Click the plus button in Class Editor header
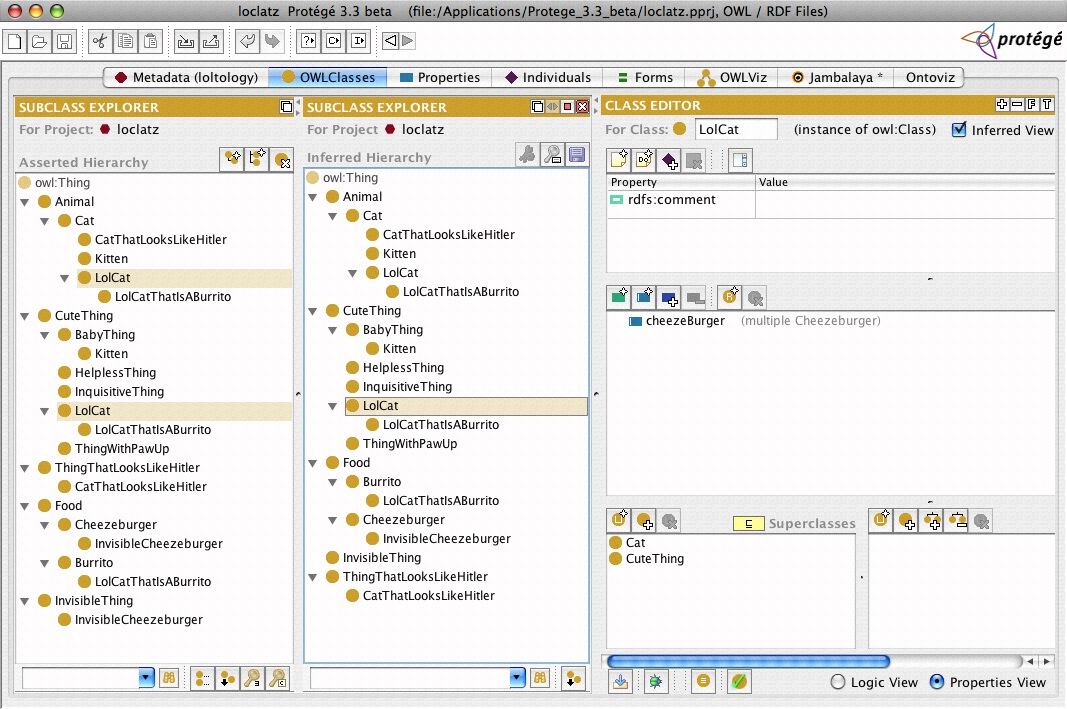This screenshot has width=1067, height=709. point(1002,104)
